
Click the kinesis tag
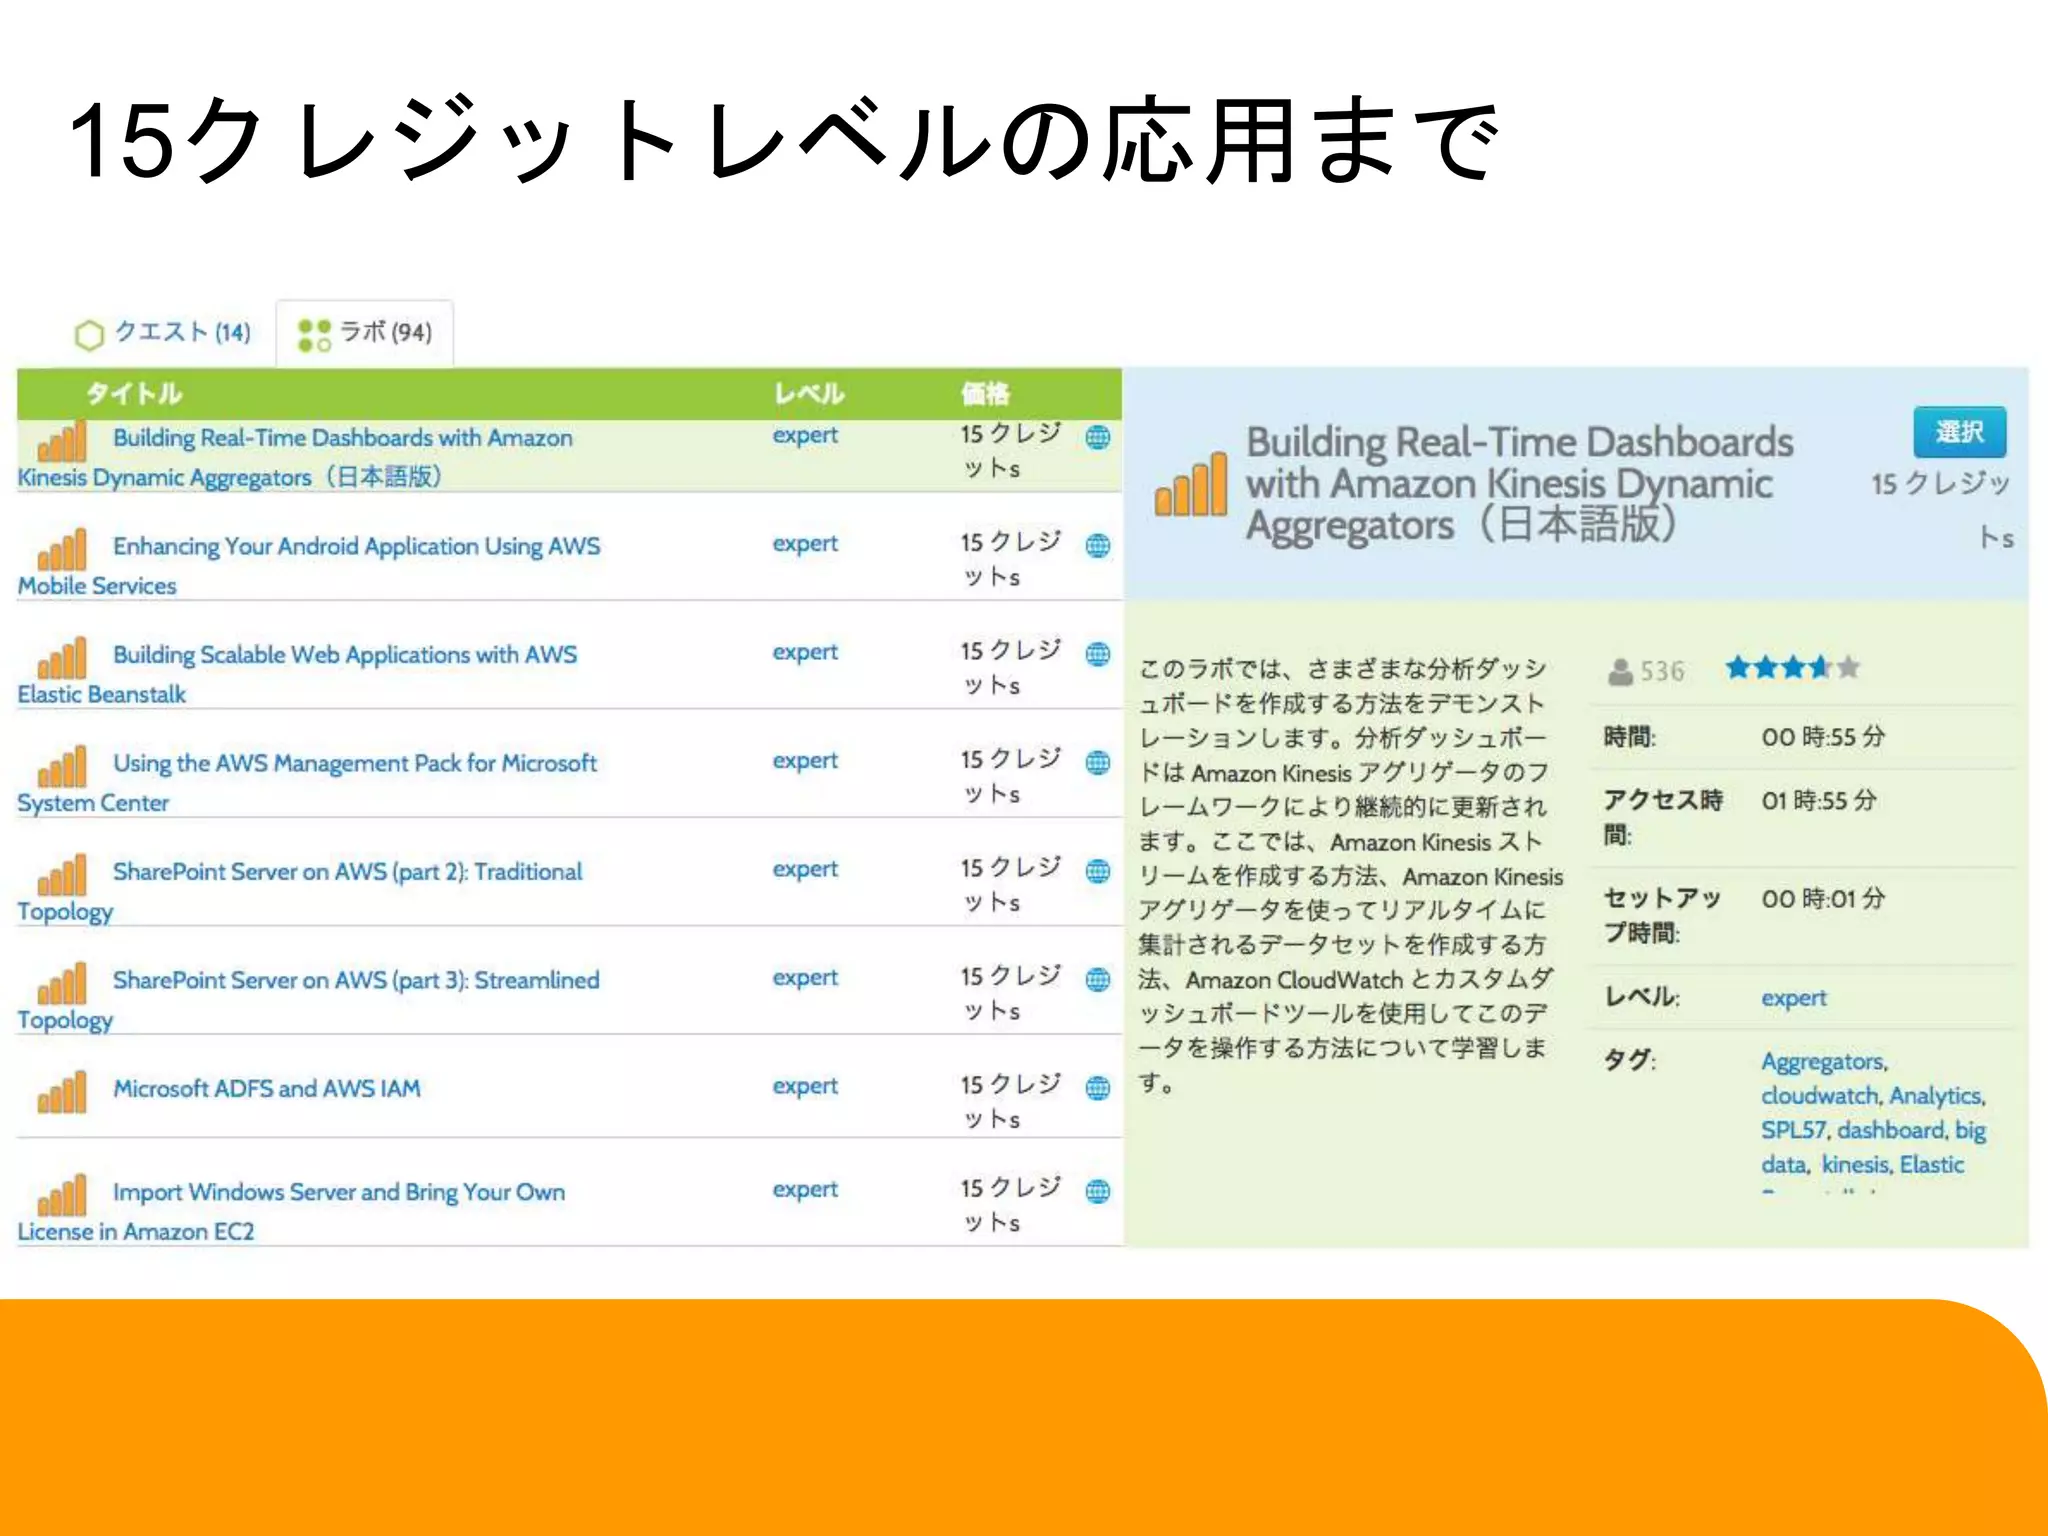(1856, 1165)
